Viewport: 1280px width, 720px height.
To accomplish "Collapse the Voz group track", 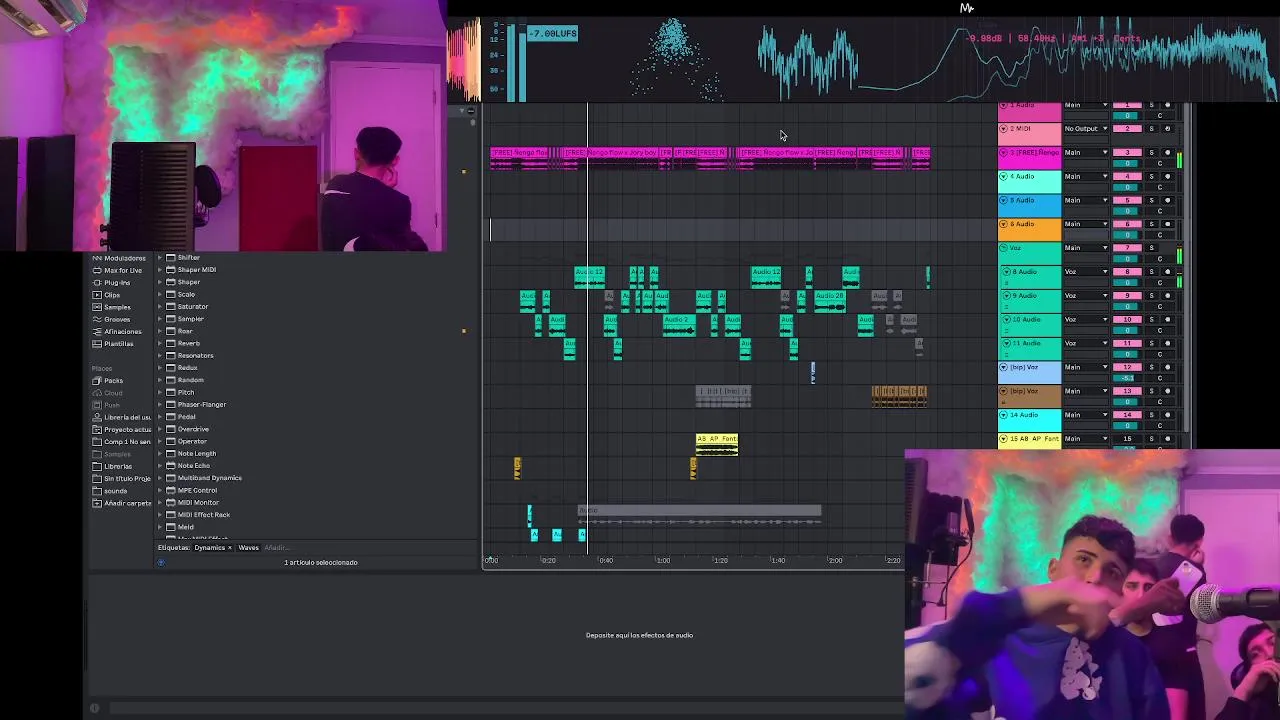I will click(x=1003, y=248).
